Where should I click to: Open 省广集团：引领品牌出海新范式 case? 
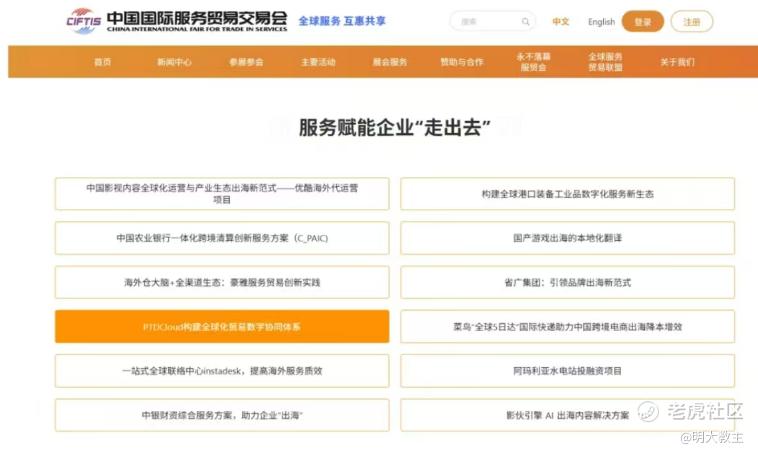pos(568,282)
